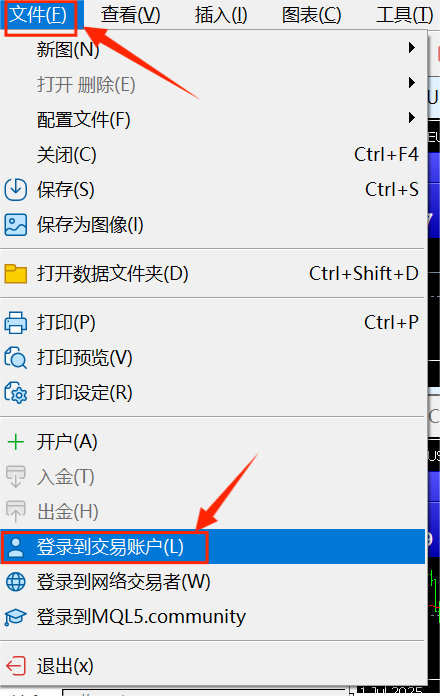440x696 pixels.
Task: Click the green plus icon for 开户(A)
Action: pos(16,442)
